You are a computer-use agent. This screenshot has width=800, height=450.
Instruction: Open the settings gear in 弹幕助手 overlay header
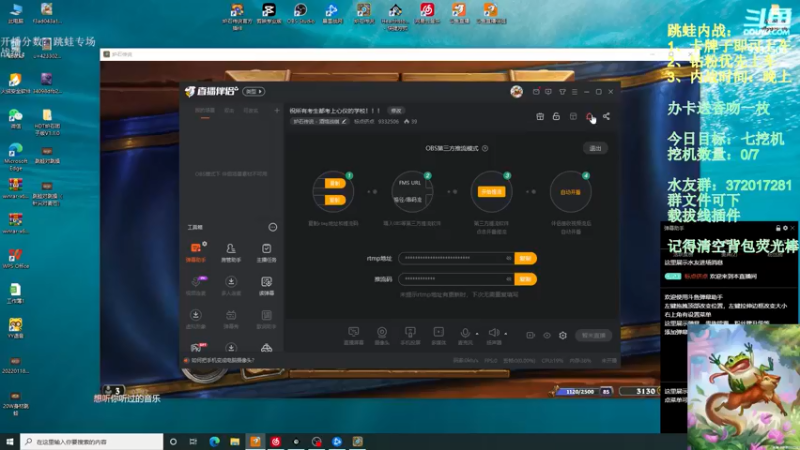[785, 228]
